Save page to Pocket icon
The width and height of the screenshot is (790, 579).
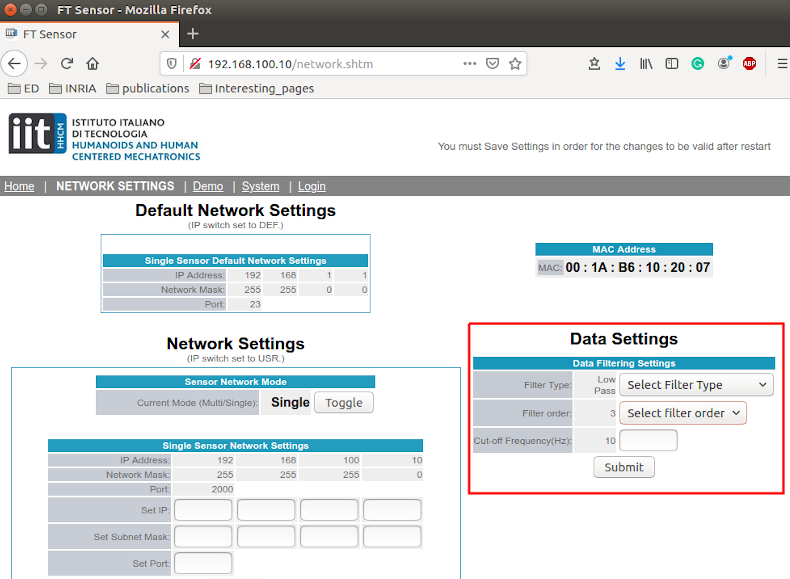pos(492,63)
